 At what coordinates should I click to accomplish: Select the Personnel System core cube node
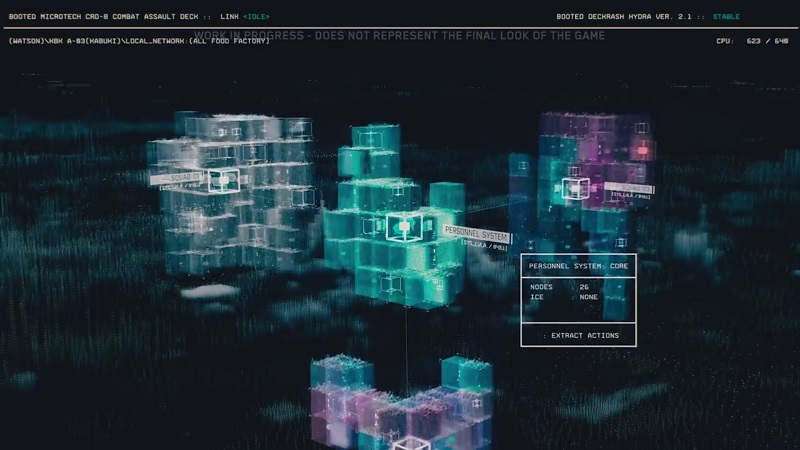point(403,227)
